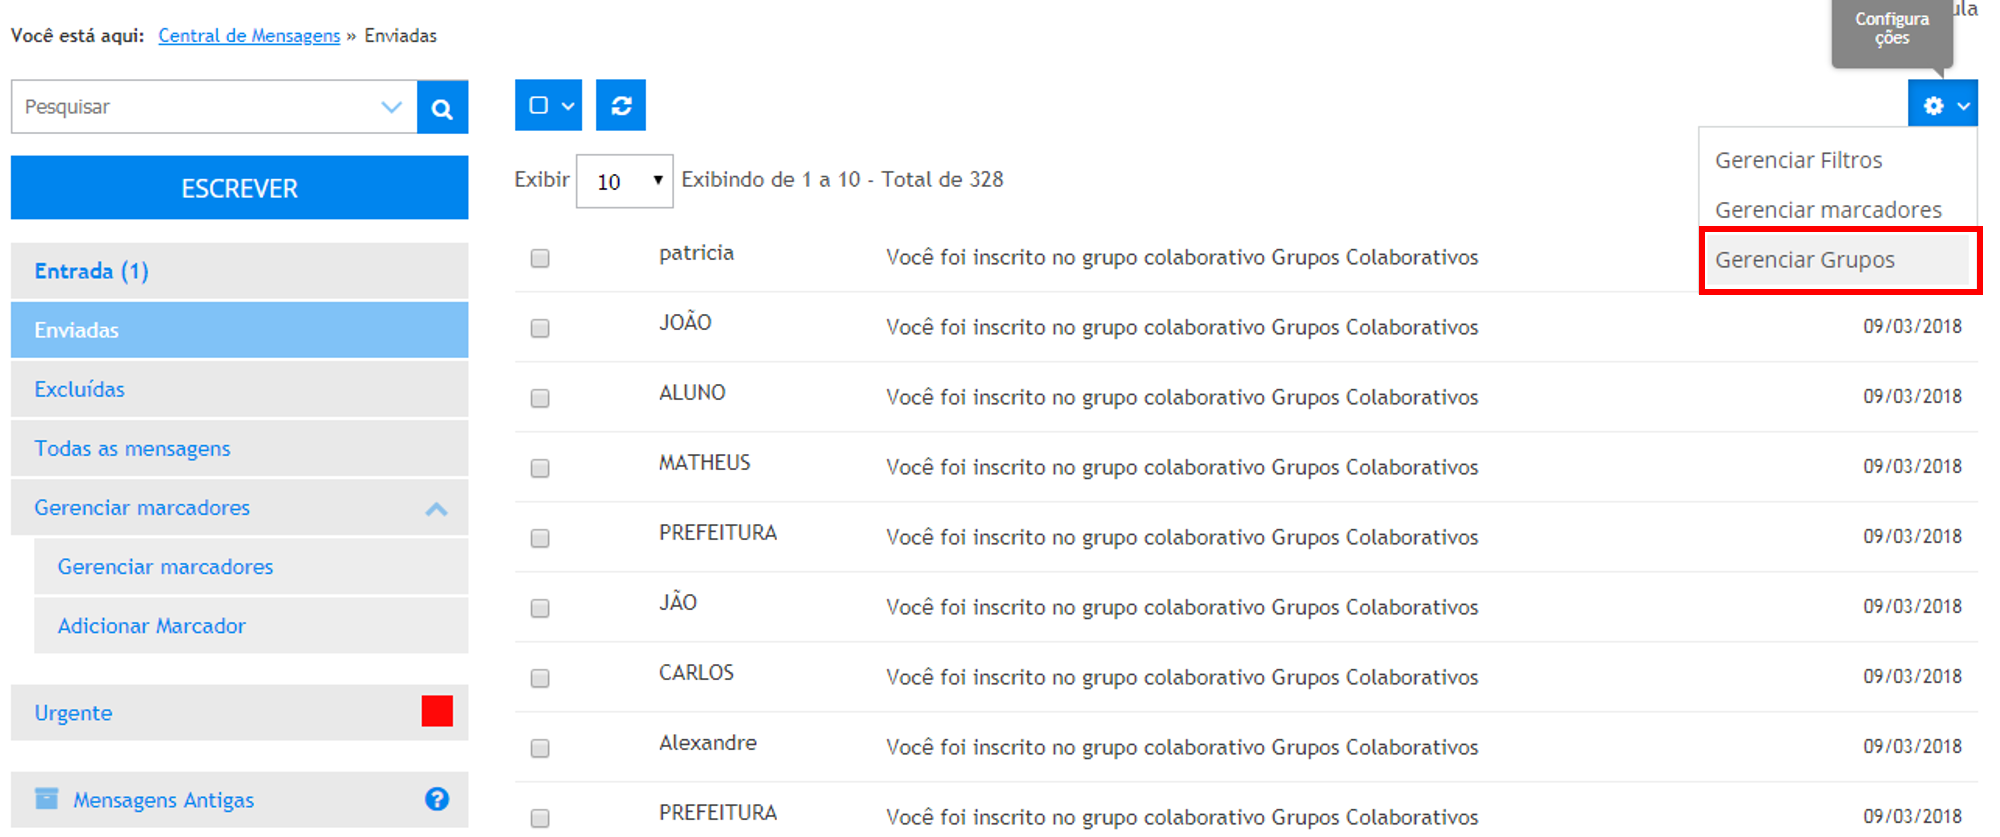The image size is (2000, 837).
Task: Follow the Central de Mensagens breadcrumb link
Action: (249, 36)
